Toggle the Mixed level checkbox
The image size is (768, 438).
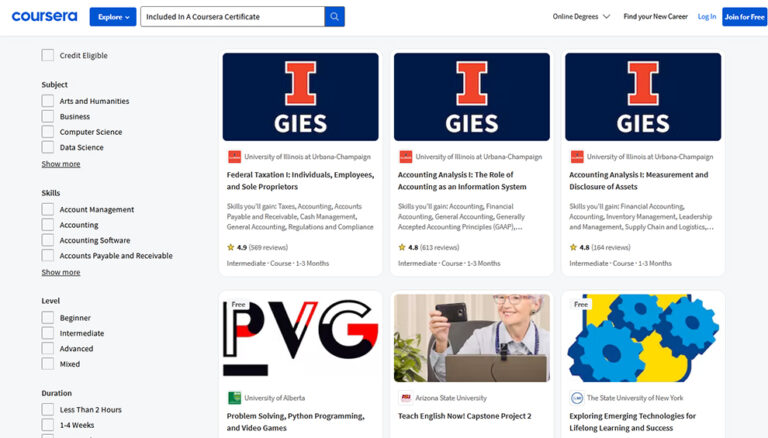pos(48,364)
